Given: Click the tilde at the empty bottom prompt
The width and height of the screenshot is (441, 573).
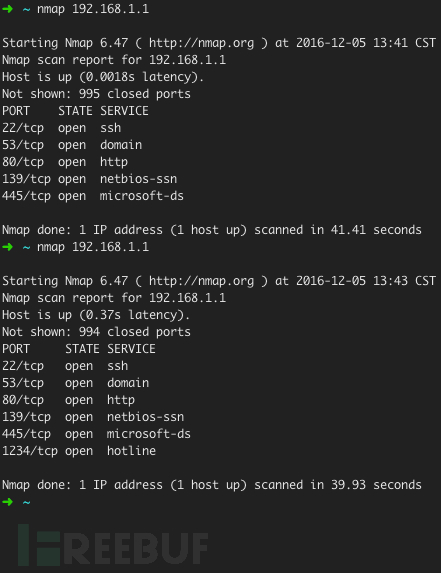Looking at the screenshot, I should pyautogui.click(x=26, y=502).
